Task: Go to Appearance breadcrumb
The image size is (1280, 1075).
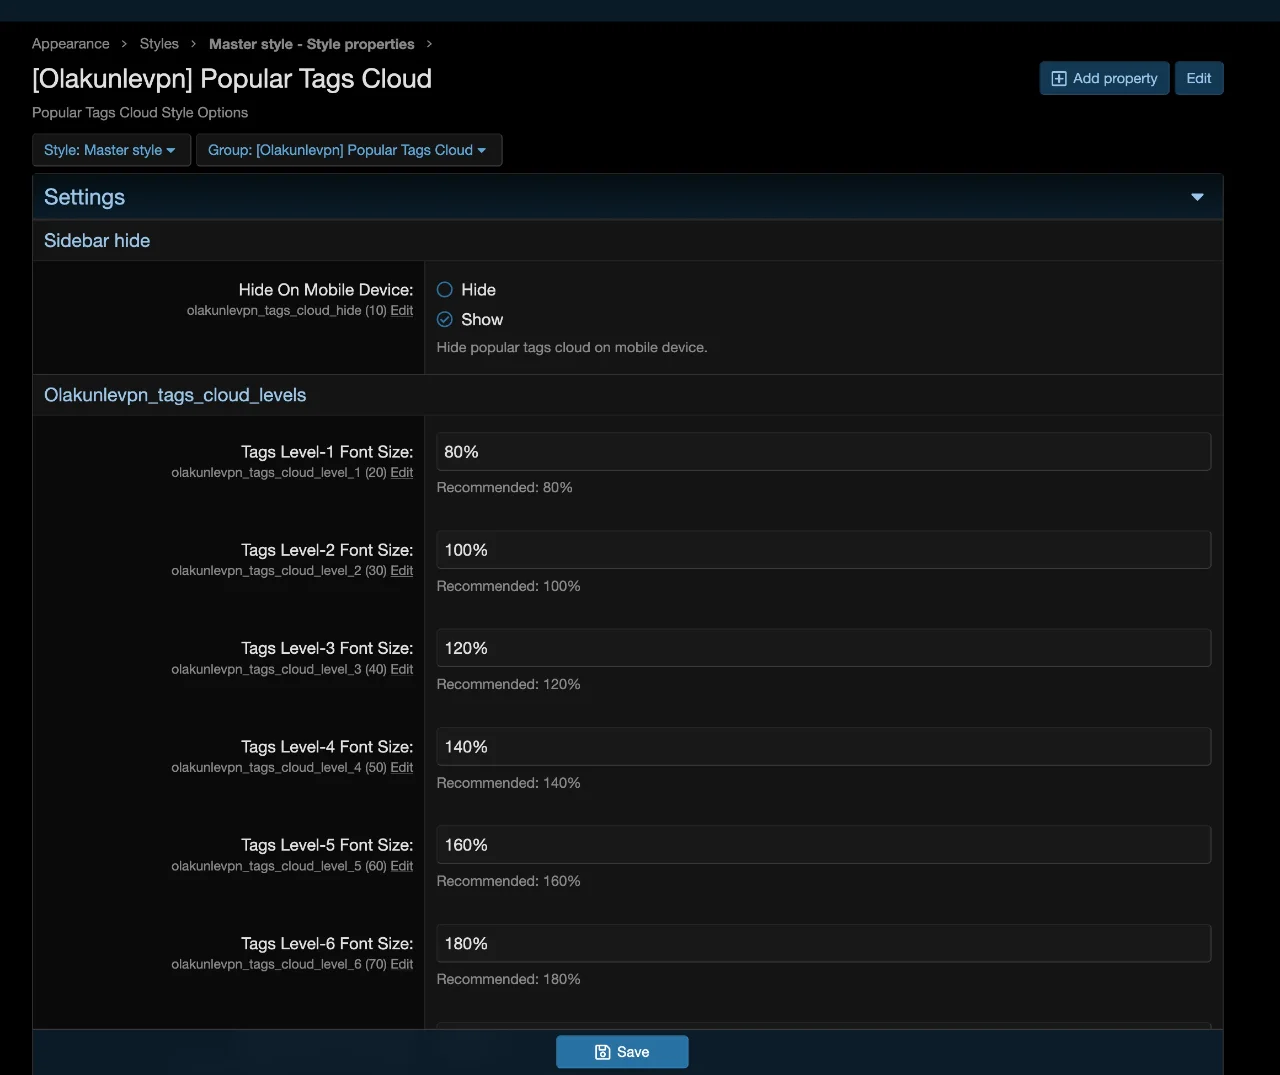Action: coord(70,44)
